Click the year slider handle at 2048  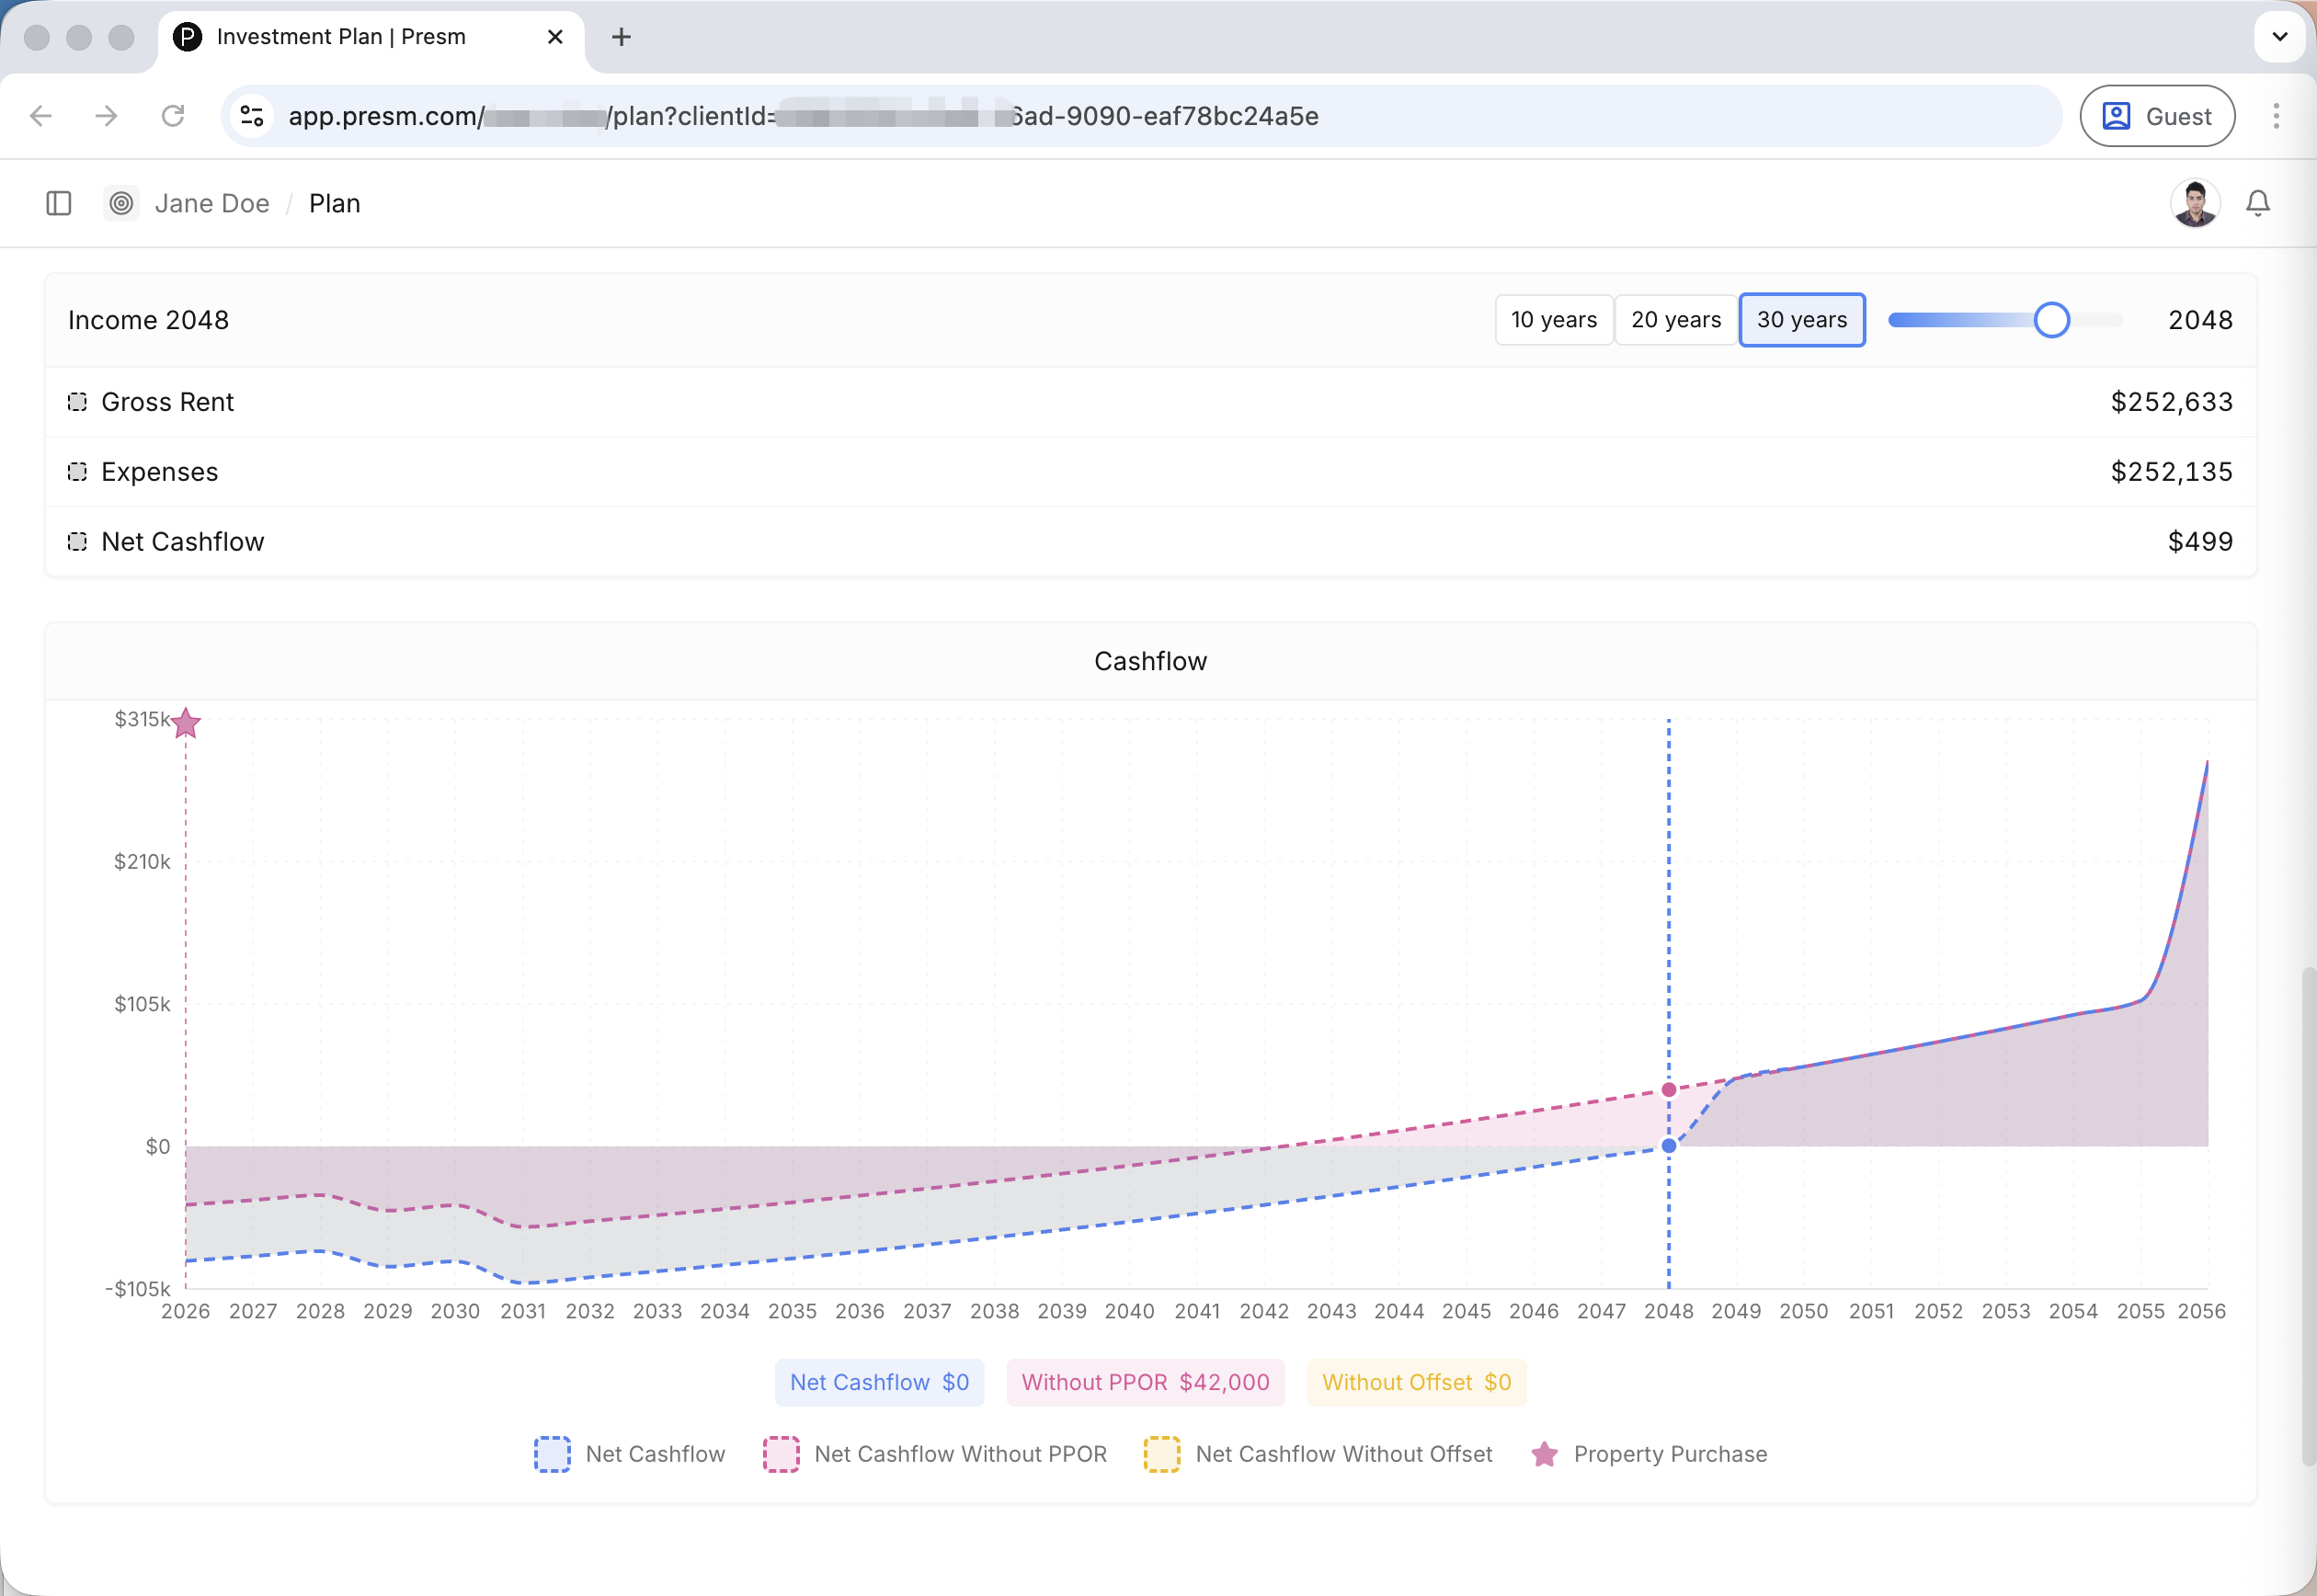tap(2050, 320)
